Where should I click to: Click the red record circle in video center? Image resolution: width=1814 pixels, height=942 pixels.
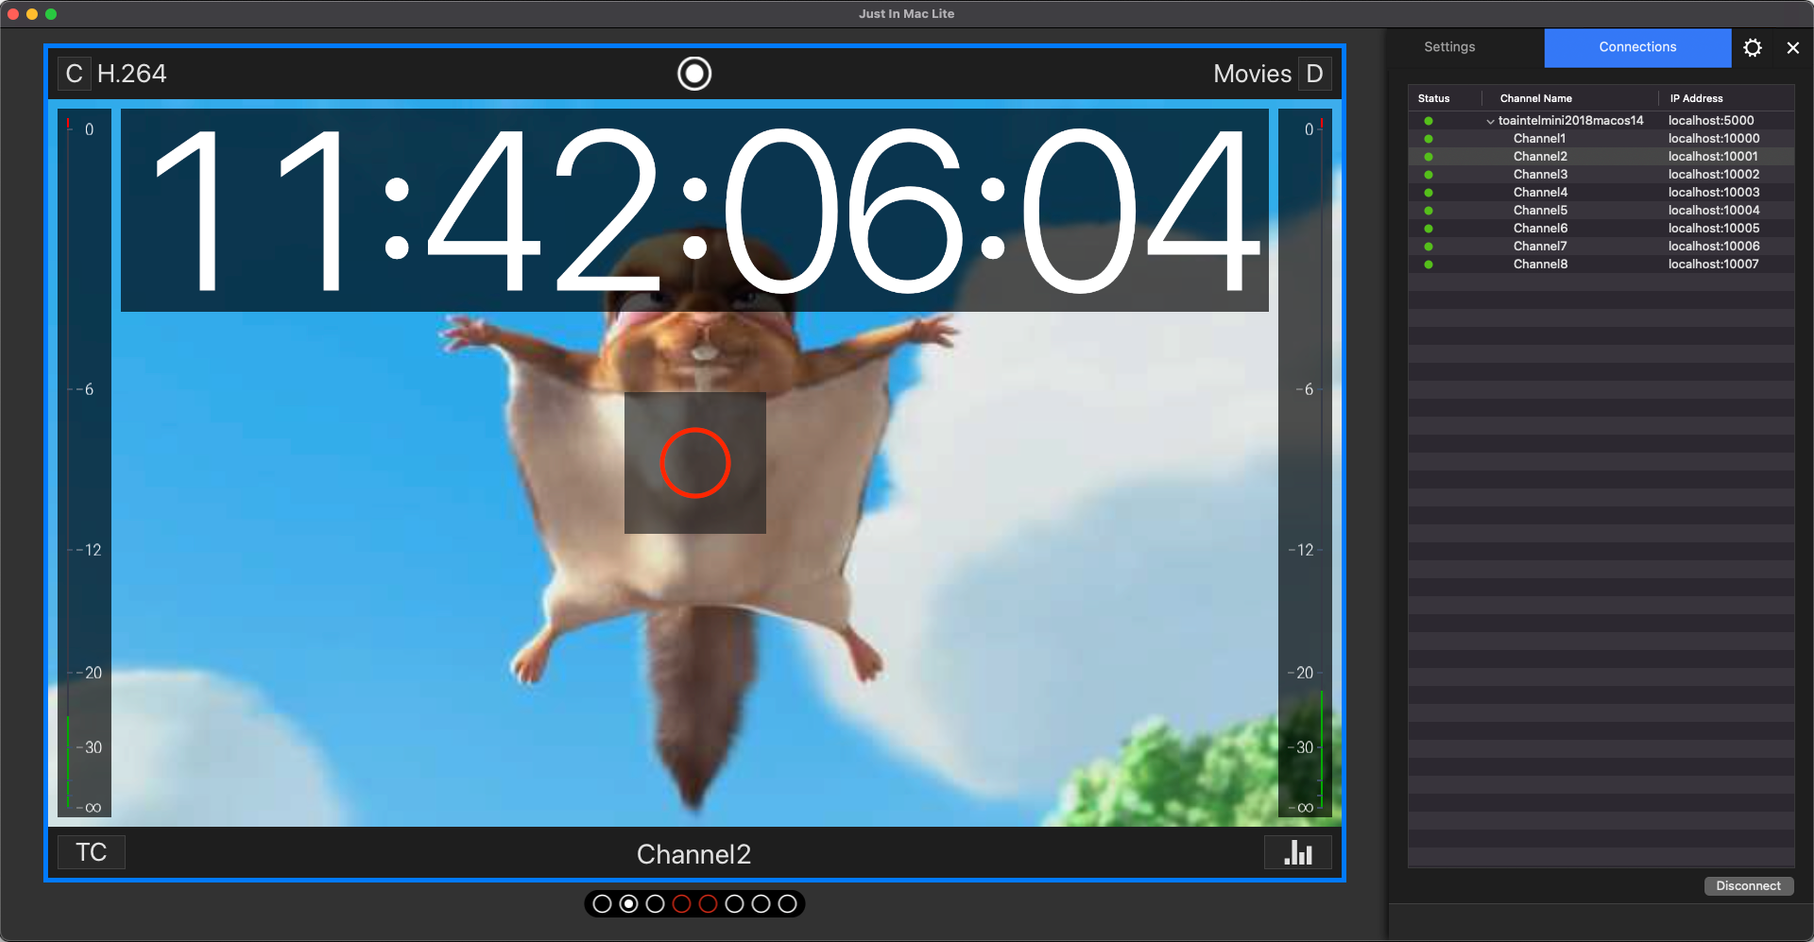pyautogui.click(x=695, y=463)
